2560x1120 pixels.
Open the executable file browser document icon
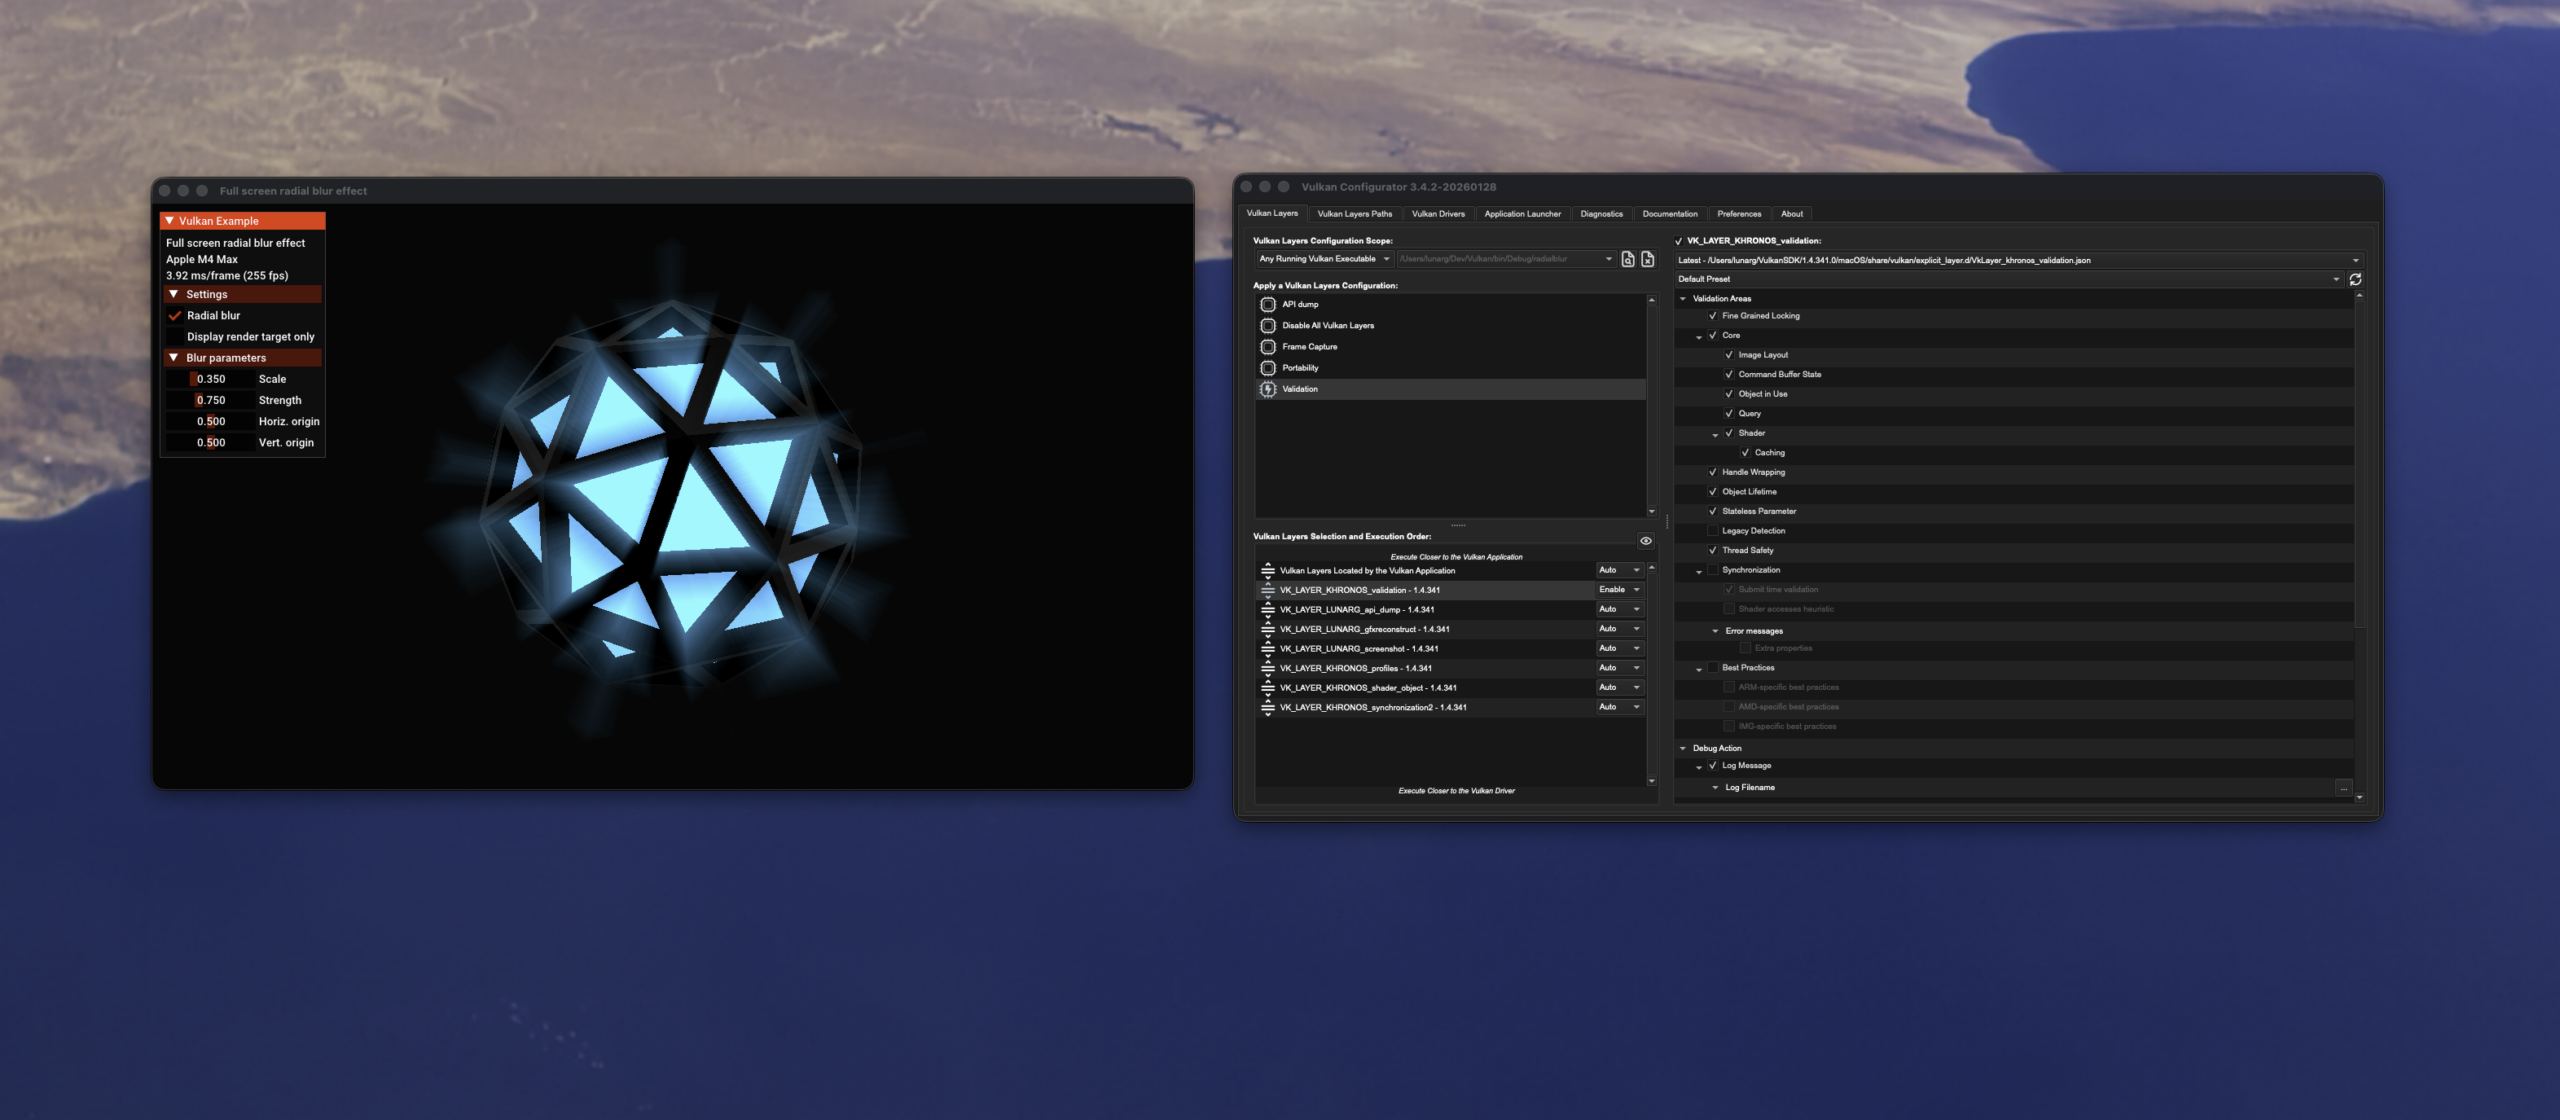click(x=1627, y=259)
